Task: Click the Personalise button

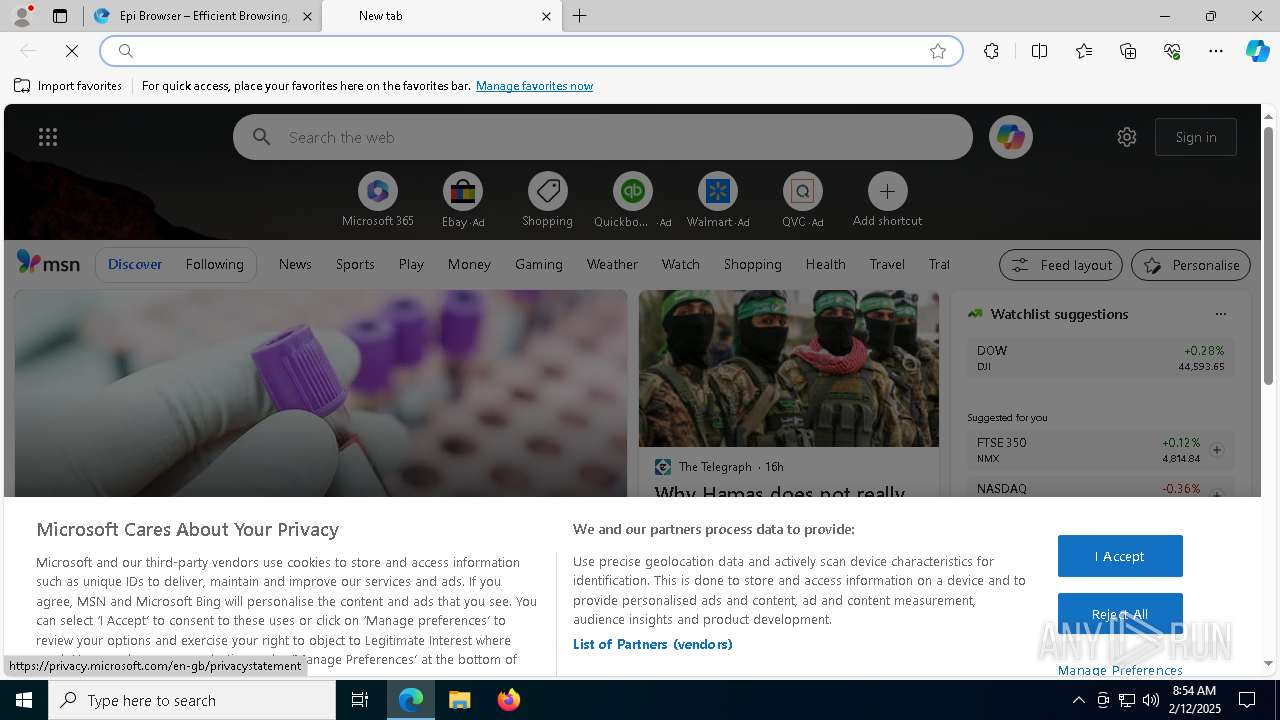Action: (x=1191, y=265)
